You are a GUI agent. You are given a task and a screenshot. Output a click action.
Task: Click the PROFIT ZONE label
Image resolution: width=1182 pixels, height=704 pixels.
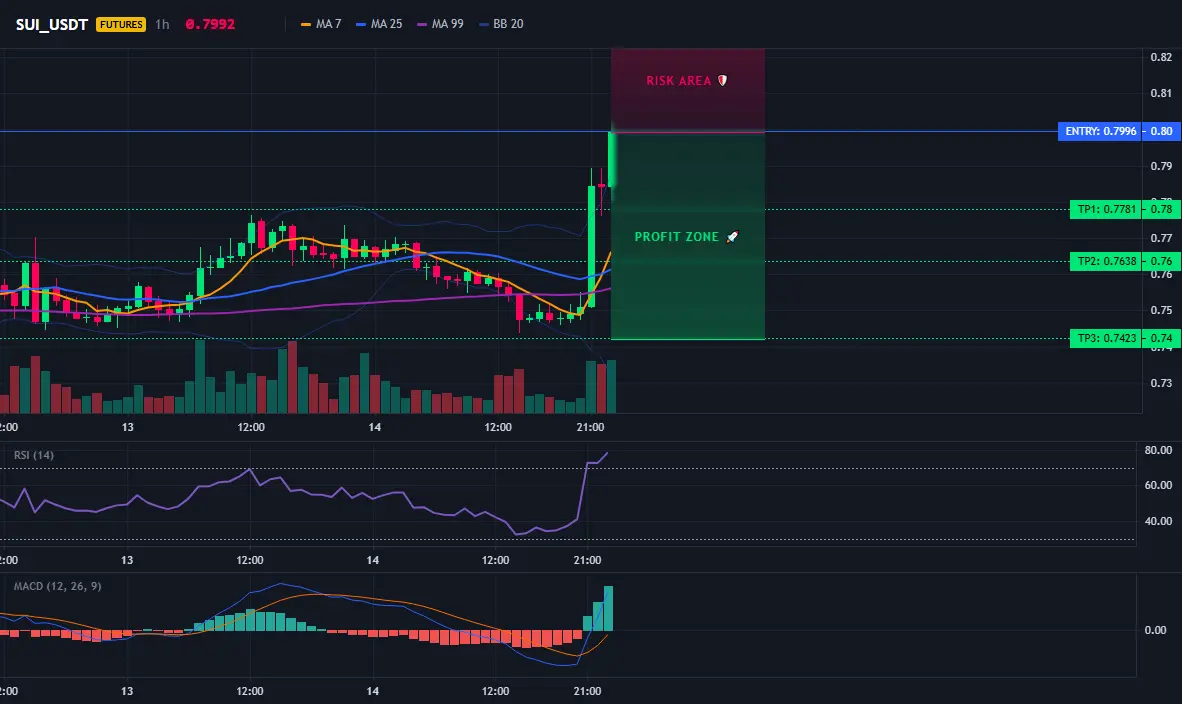[x=676, y=237]
